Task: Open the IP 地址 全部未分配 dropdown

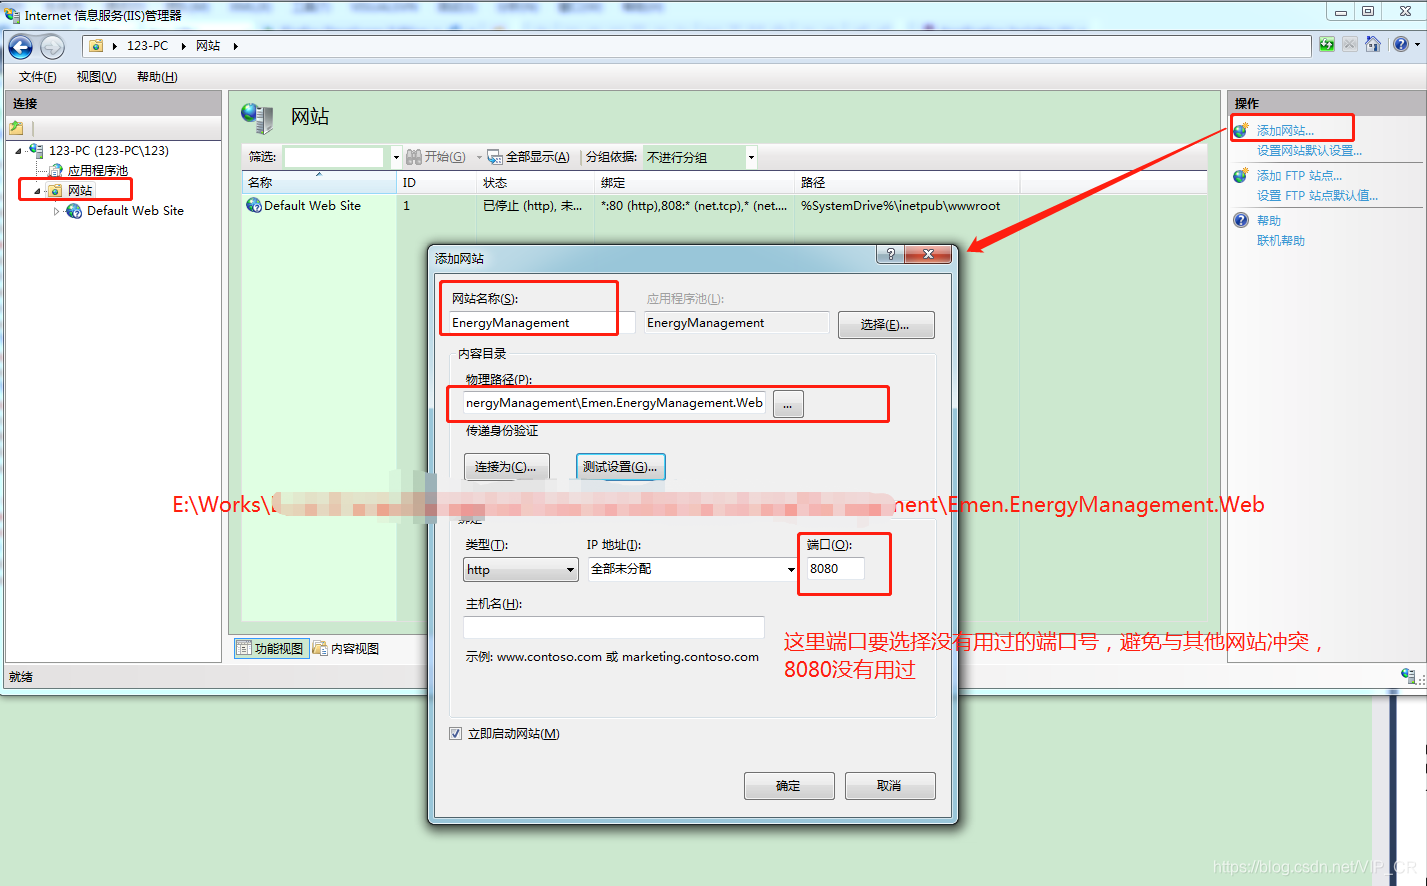Action: click(x=791, y=569)
